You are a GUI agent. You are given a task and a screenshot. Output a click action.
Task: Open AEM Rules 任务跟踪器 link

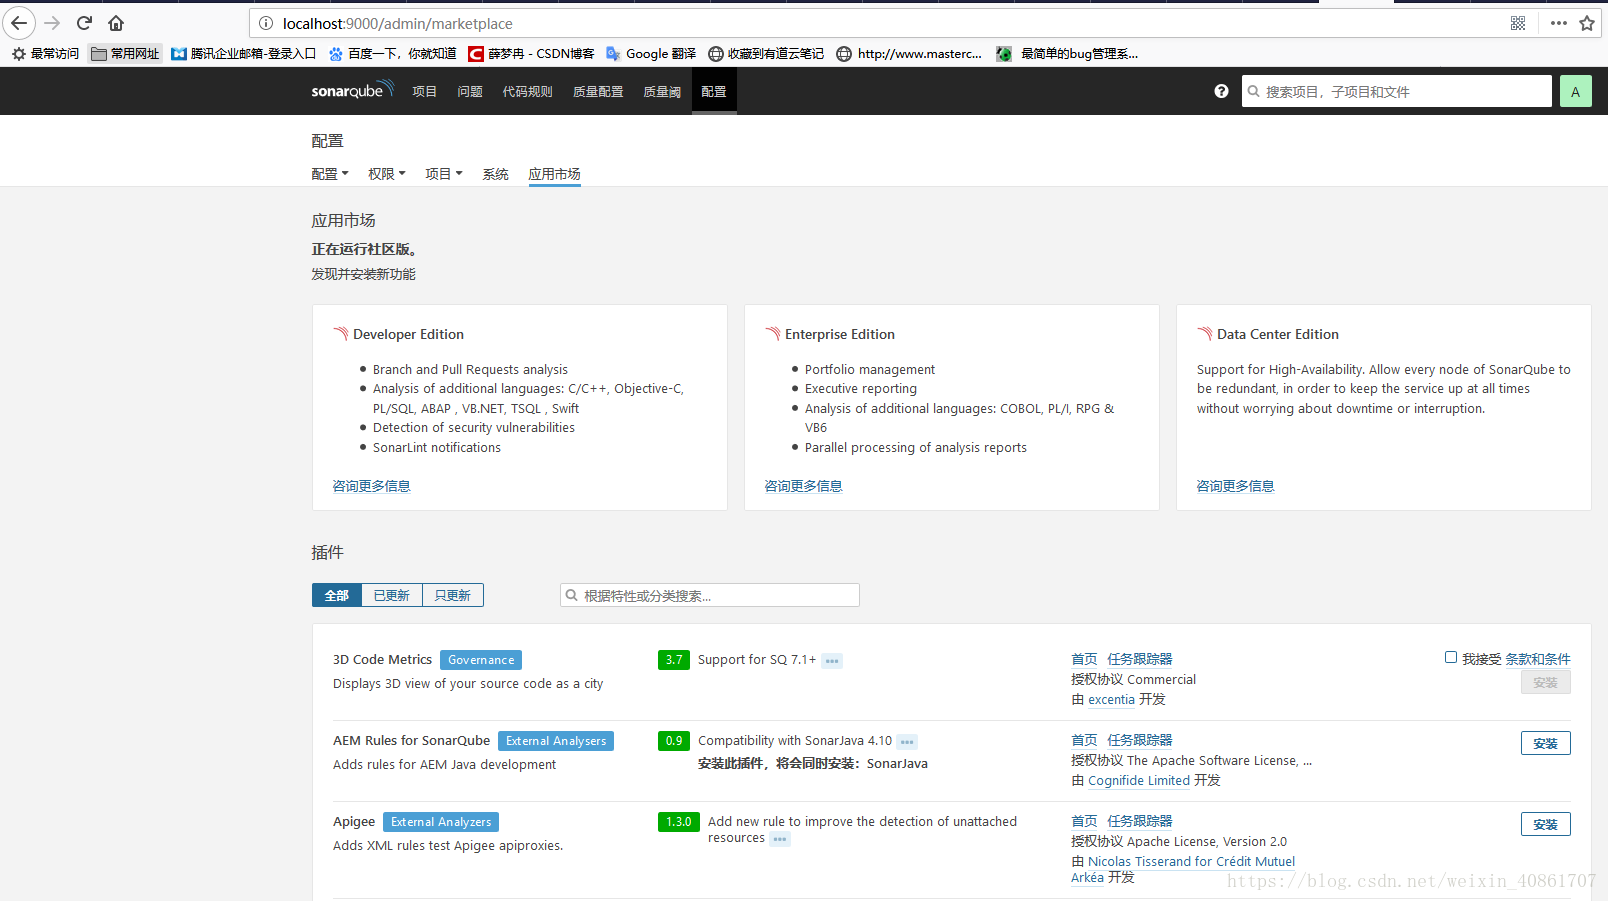1140,740
